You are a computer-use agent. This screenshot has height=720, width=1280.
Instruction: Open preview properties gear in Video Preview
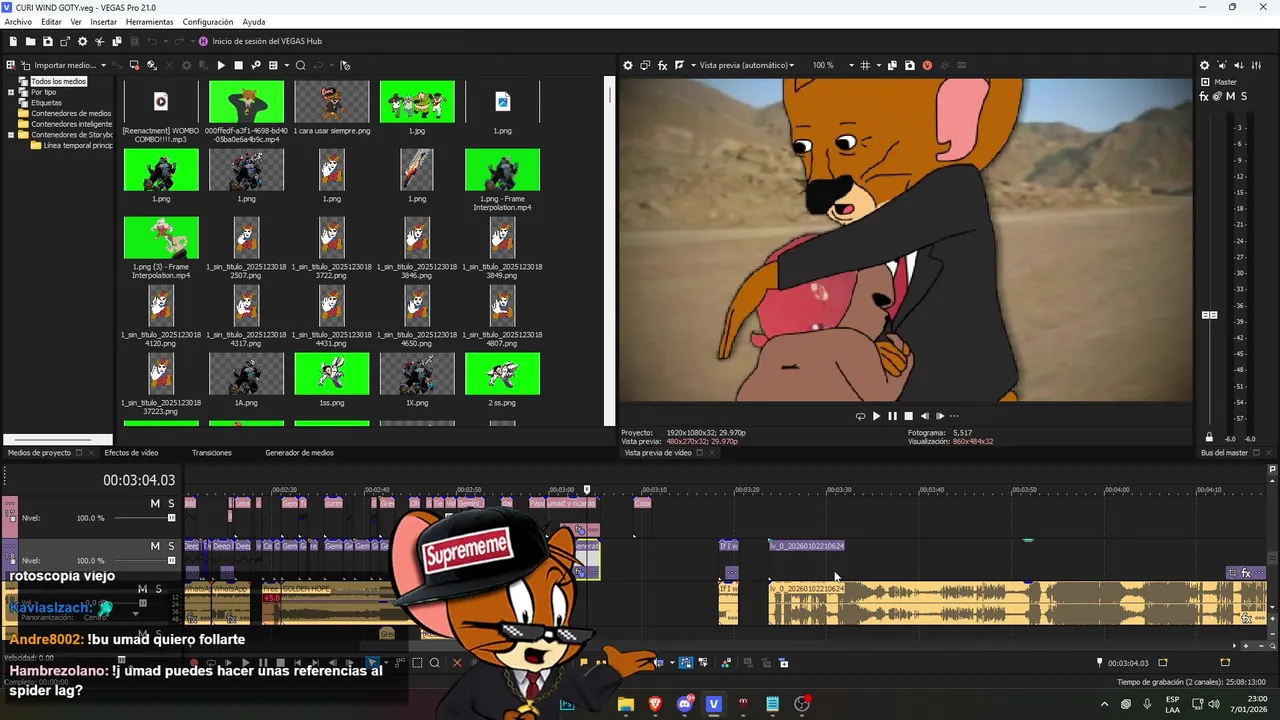click(628, 65)
